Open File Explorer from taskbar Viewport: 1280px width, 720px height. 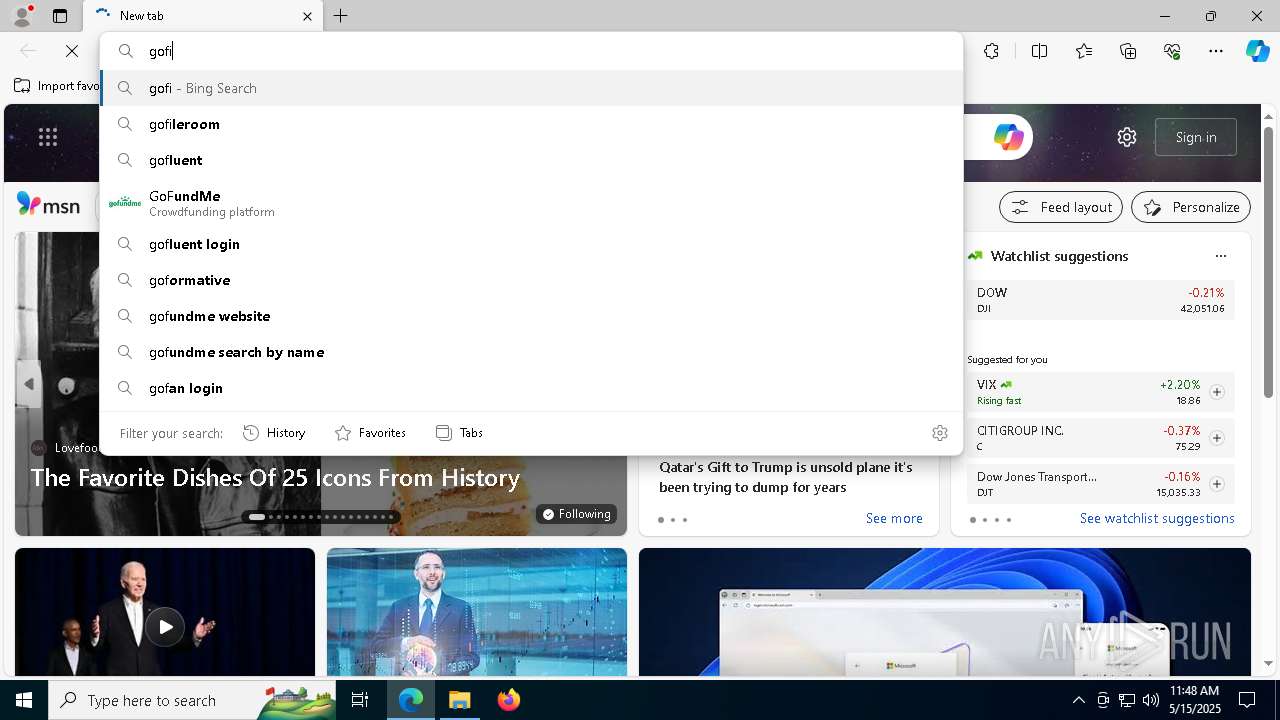coord(460,700)
